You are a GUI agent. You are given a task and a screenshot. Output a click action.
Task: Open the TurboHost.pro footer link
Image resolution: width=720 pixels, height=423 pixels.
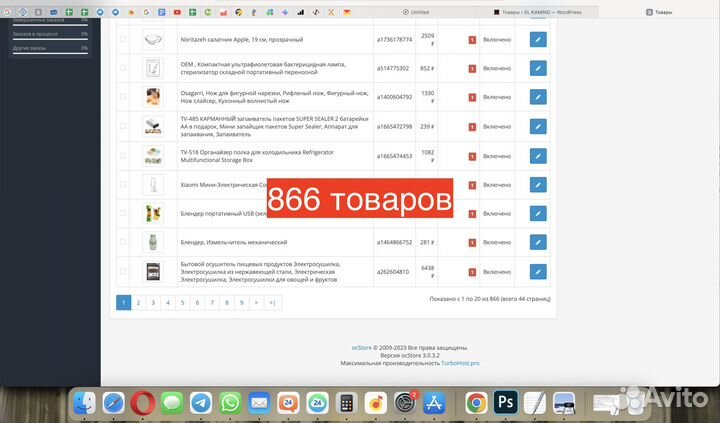460,363
